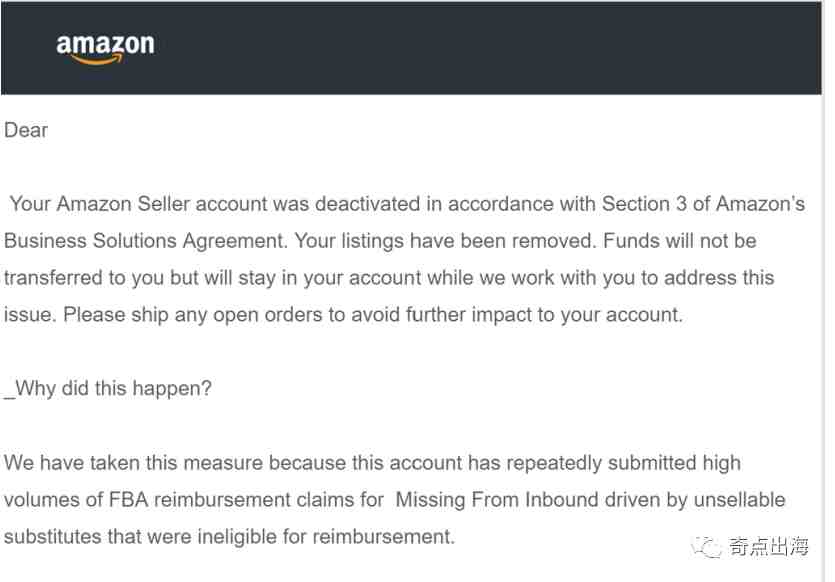
Task: Click the "Funds will not be" text
Action: pyautogui.click(x=681, y=241)
